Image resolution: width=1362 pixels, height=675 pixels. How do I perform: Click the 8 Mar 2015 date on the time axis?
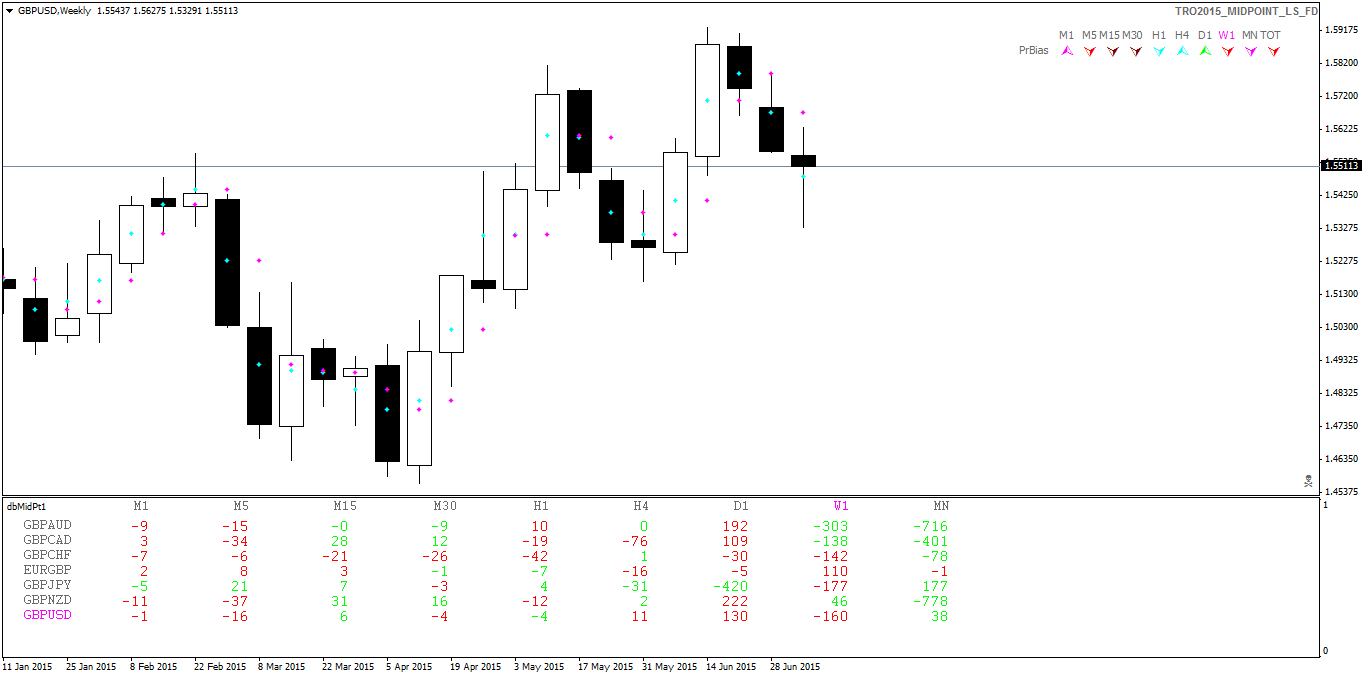pyautogui.click(x=282, y=666)
